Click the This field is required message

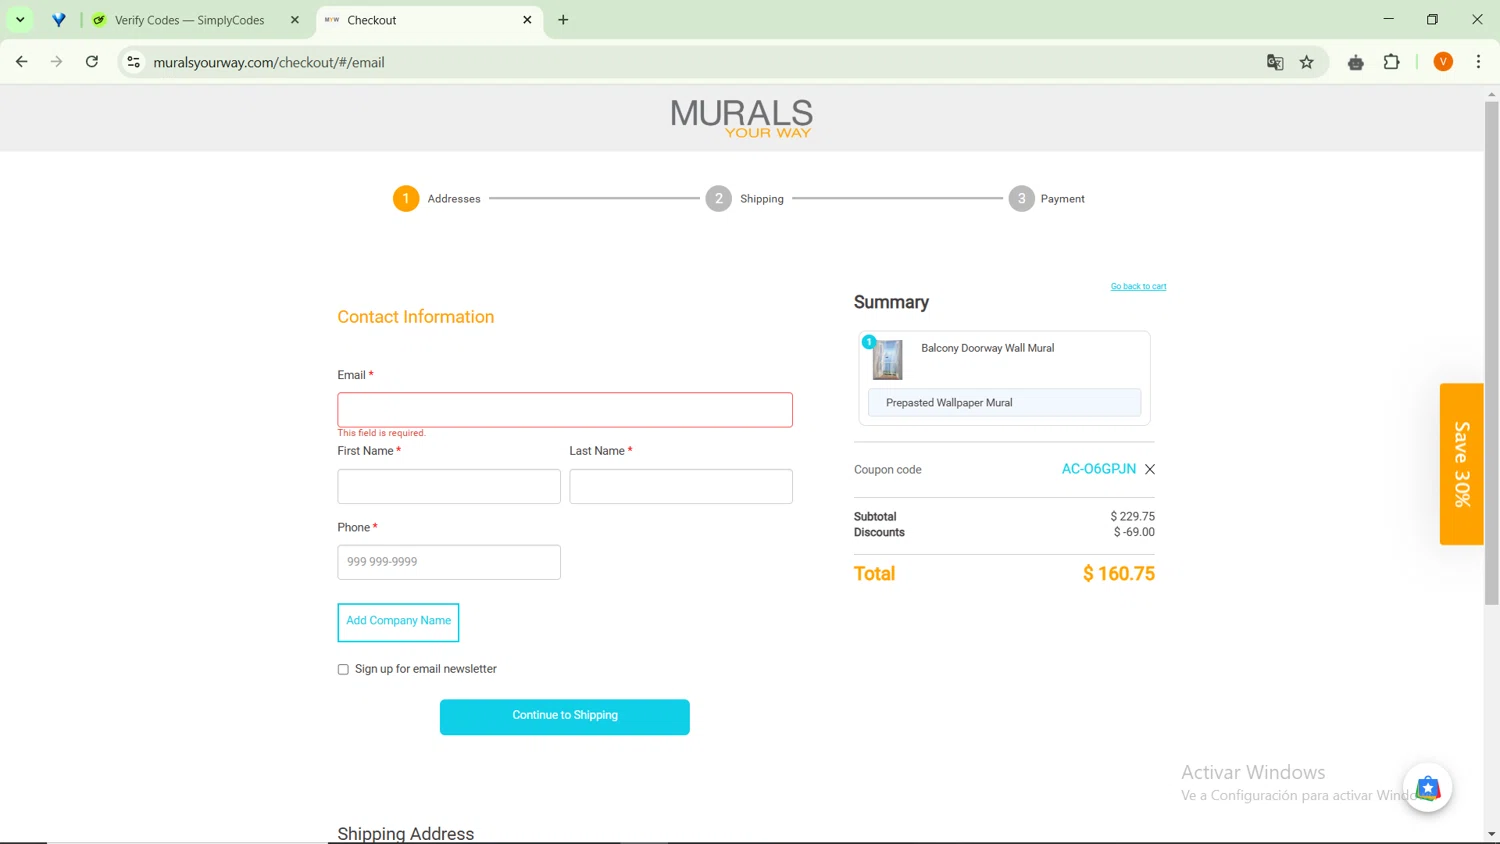pyautogui.click(x=381, y=433)
